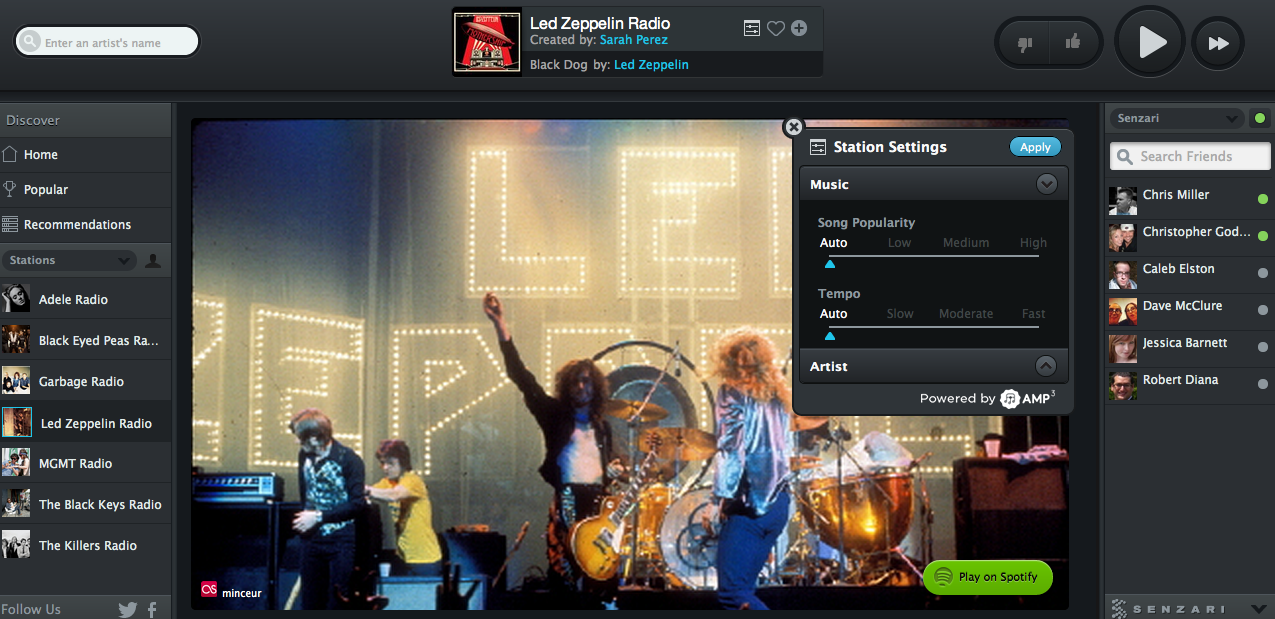The width and height of the screenshot is (1275, 619).
Task: Open the Twitter follow icon
Action: point(128,609)
